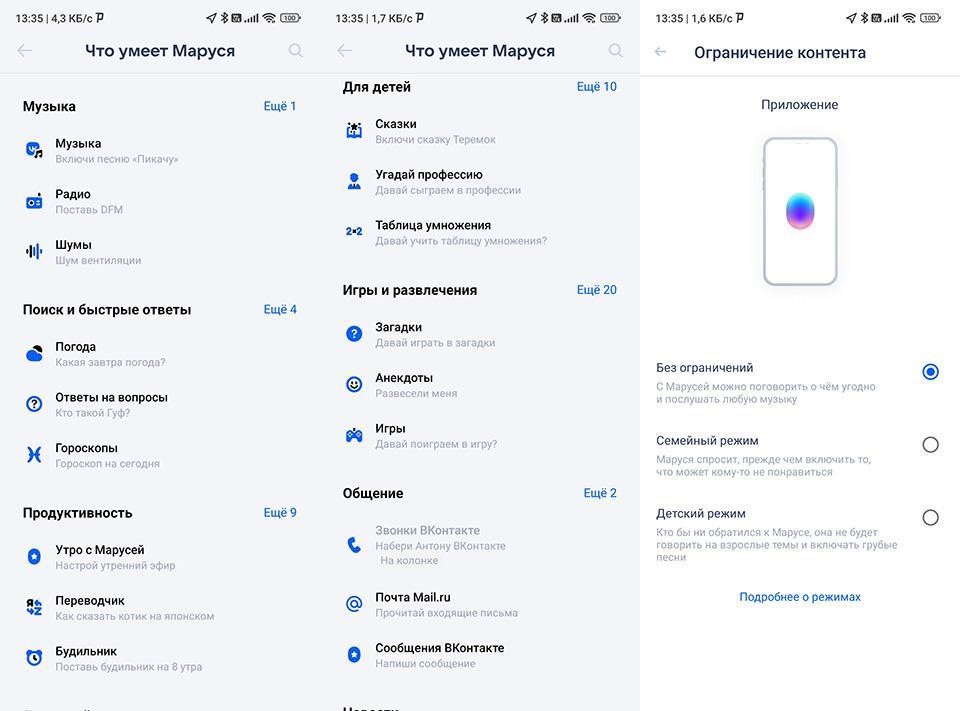Expand Productivity section via "Ещё 9"
Screen dimensions: 960x711
point(280,513)
